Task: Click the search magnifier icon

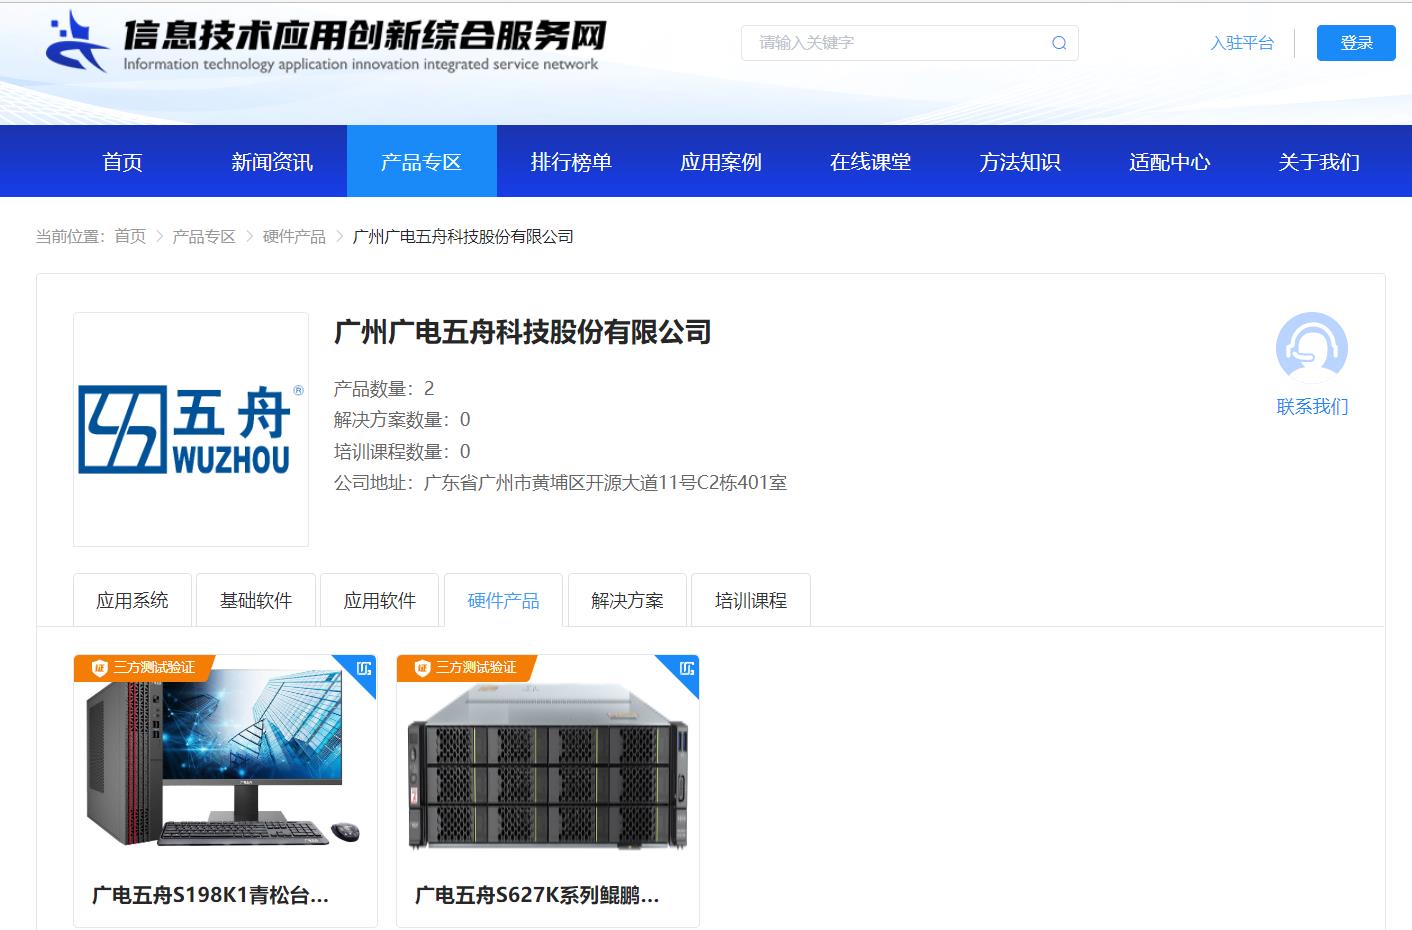Action: (1059, 43)
